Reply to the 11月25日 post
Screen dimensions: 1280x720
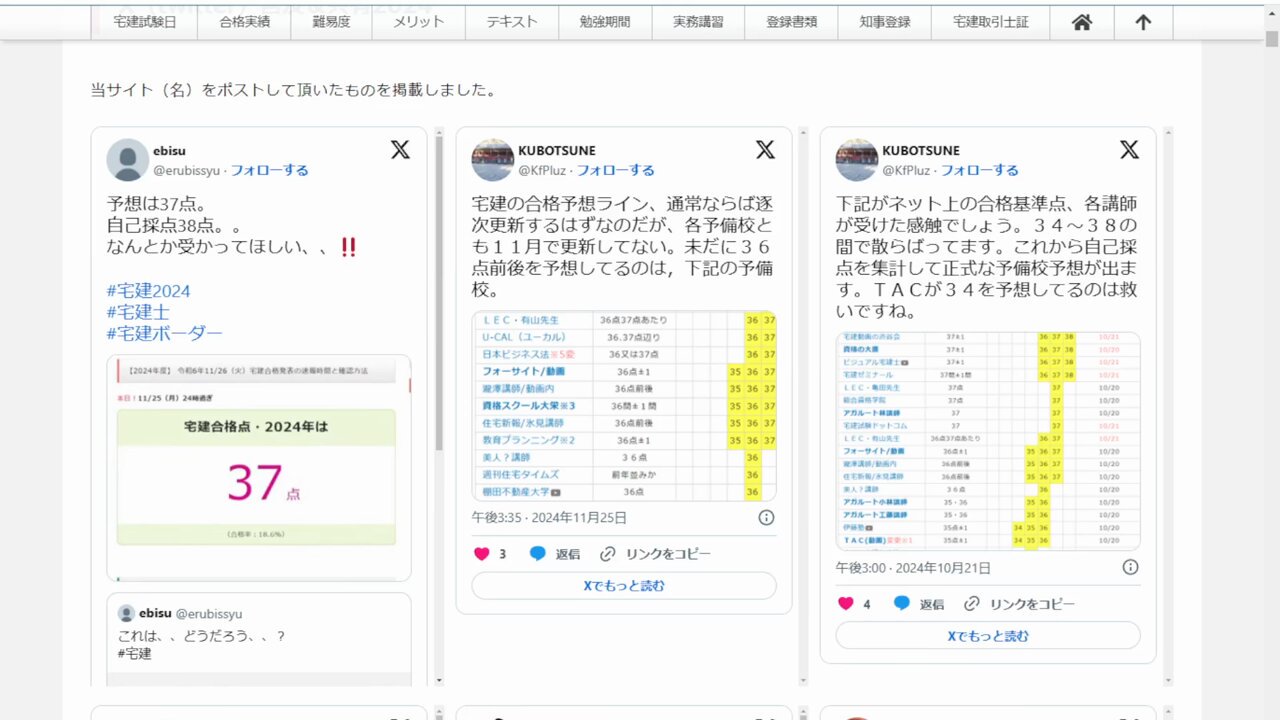pos(555,554)
